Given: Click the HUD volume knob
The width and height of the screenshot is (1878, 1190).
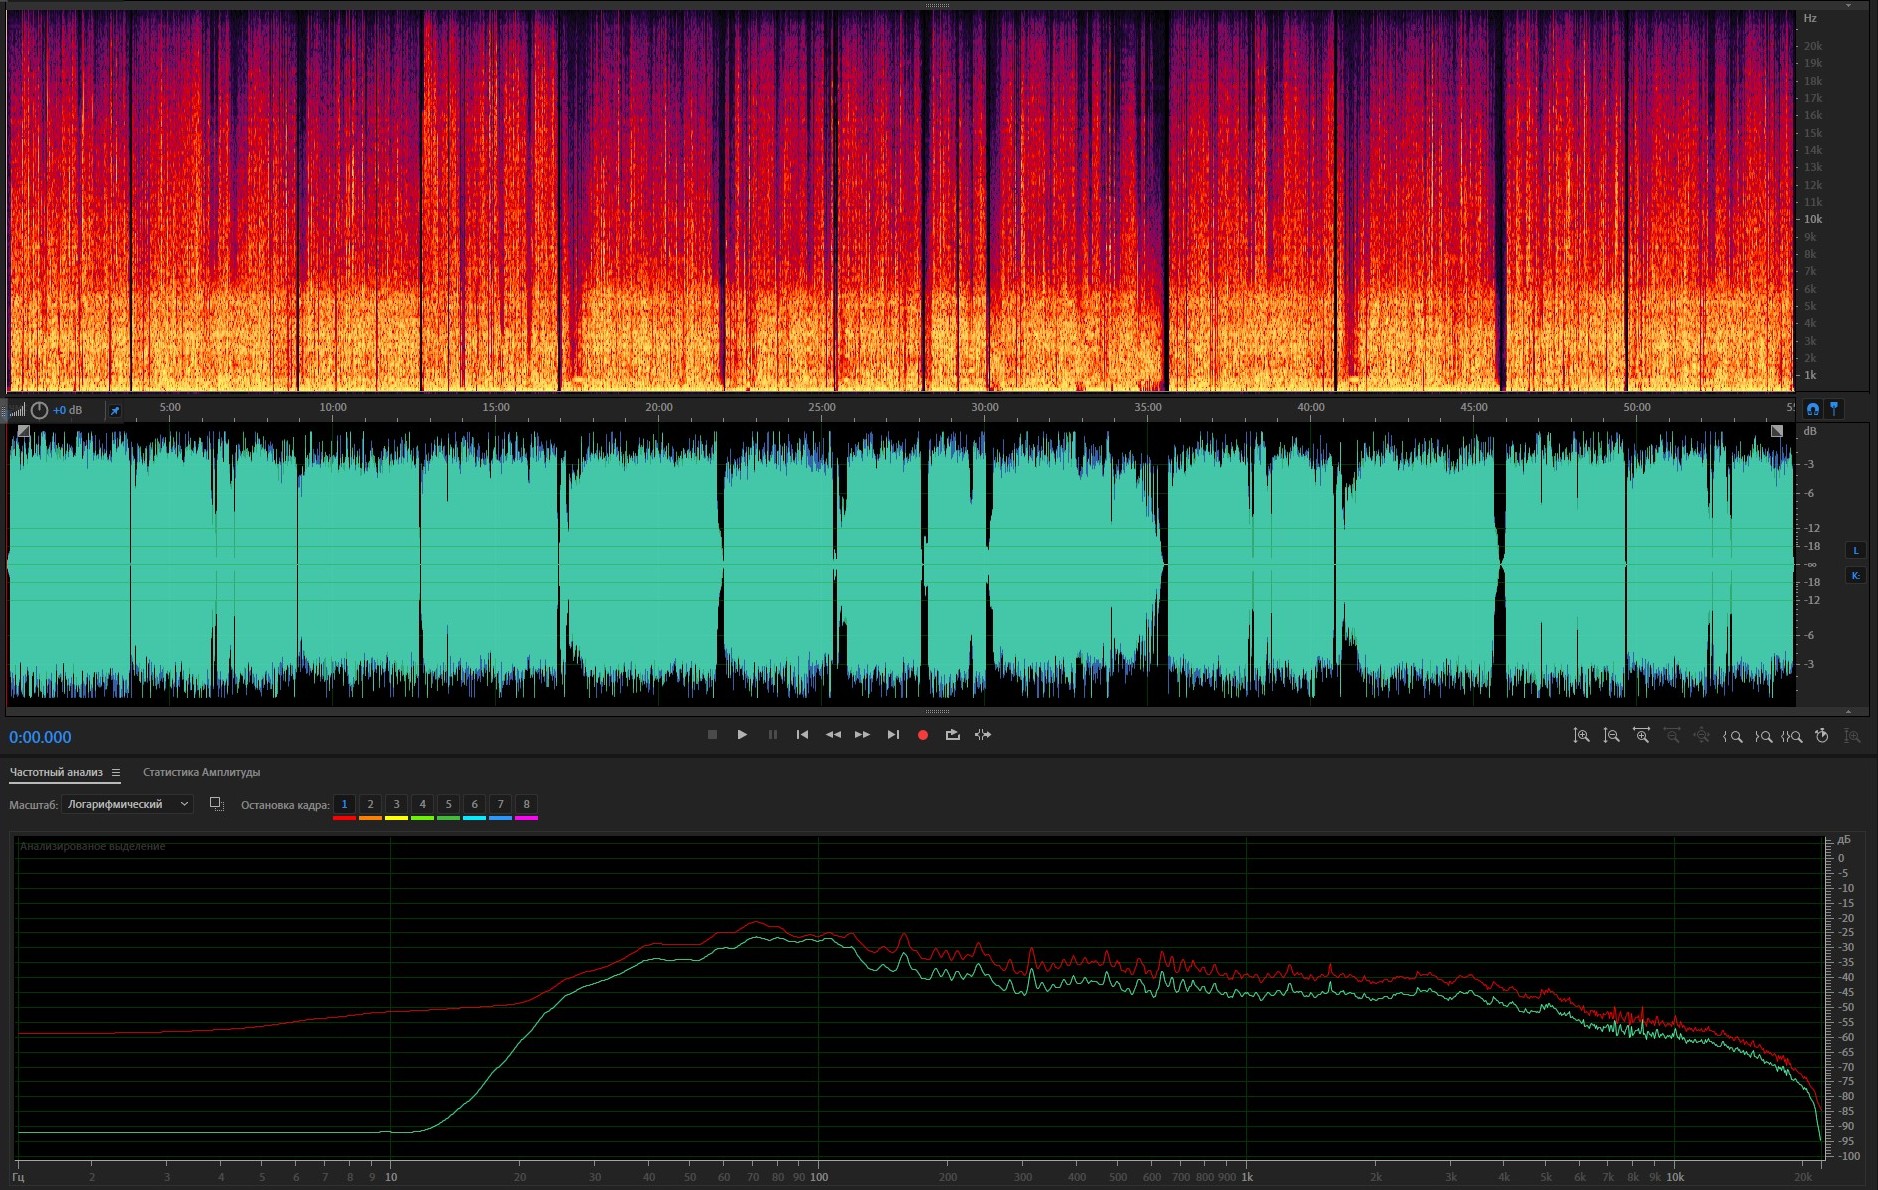Looking at the screenshot, I should click(39, 410).
